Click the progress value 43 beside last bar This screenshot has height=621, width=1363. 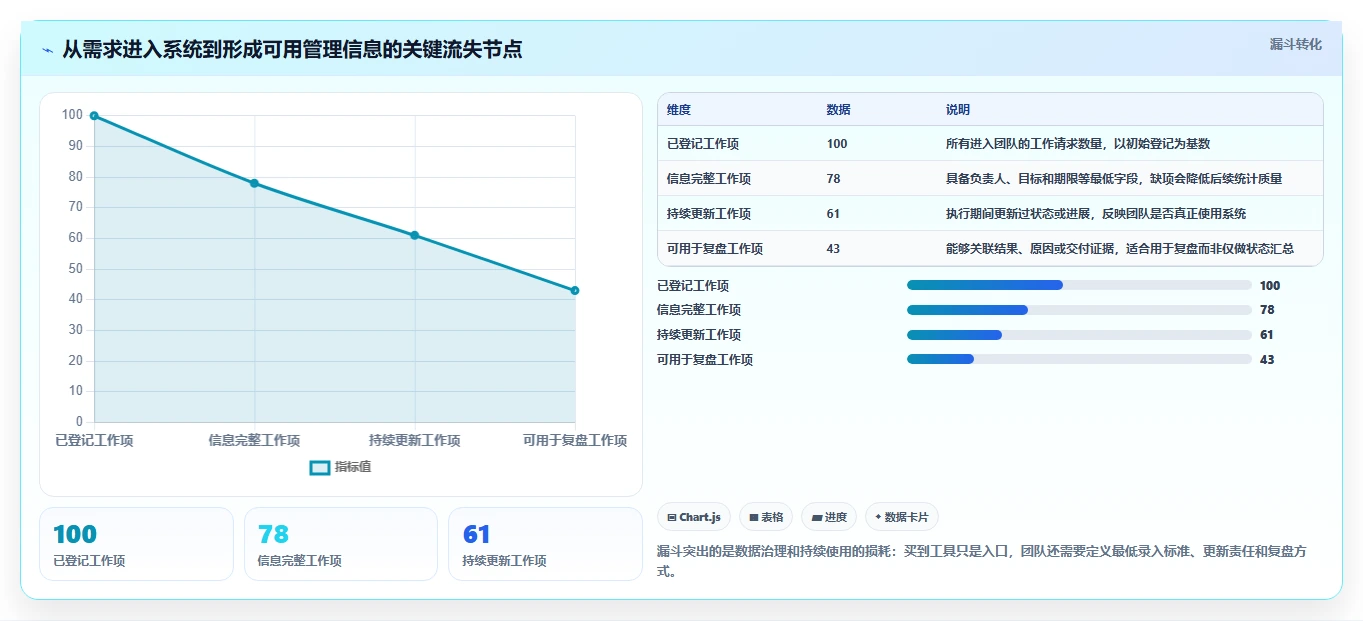pyautogui.click(x=1267, y=359)
